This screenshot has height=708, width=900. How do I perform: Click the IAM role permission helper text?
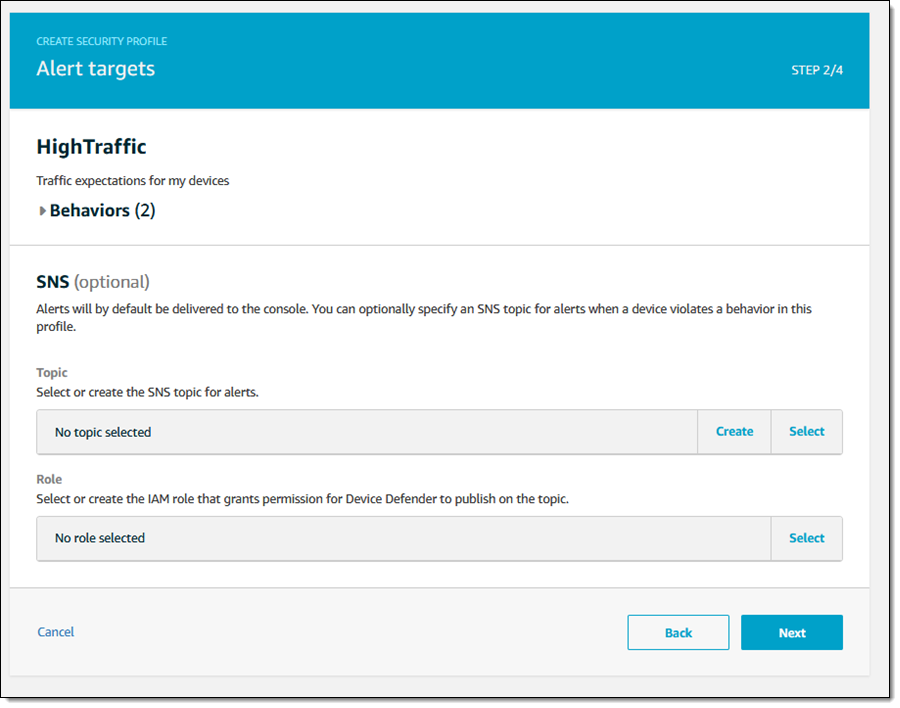[x=302, y=498]
